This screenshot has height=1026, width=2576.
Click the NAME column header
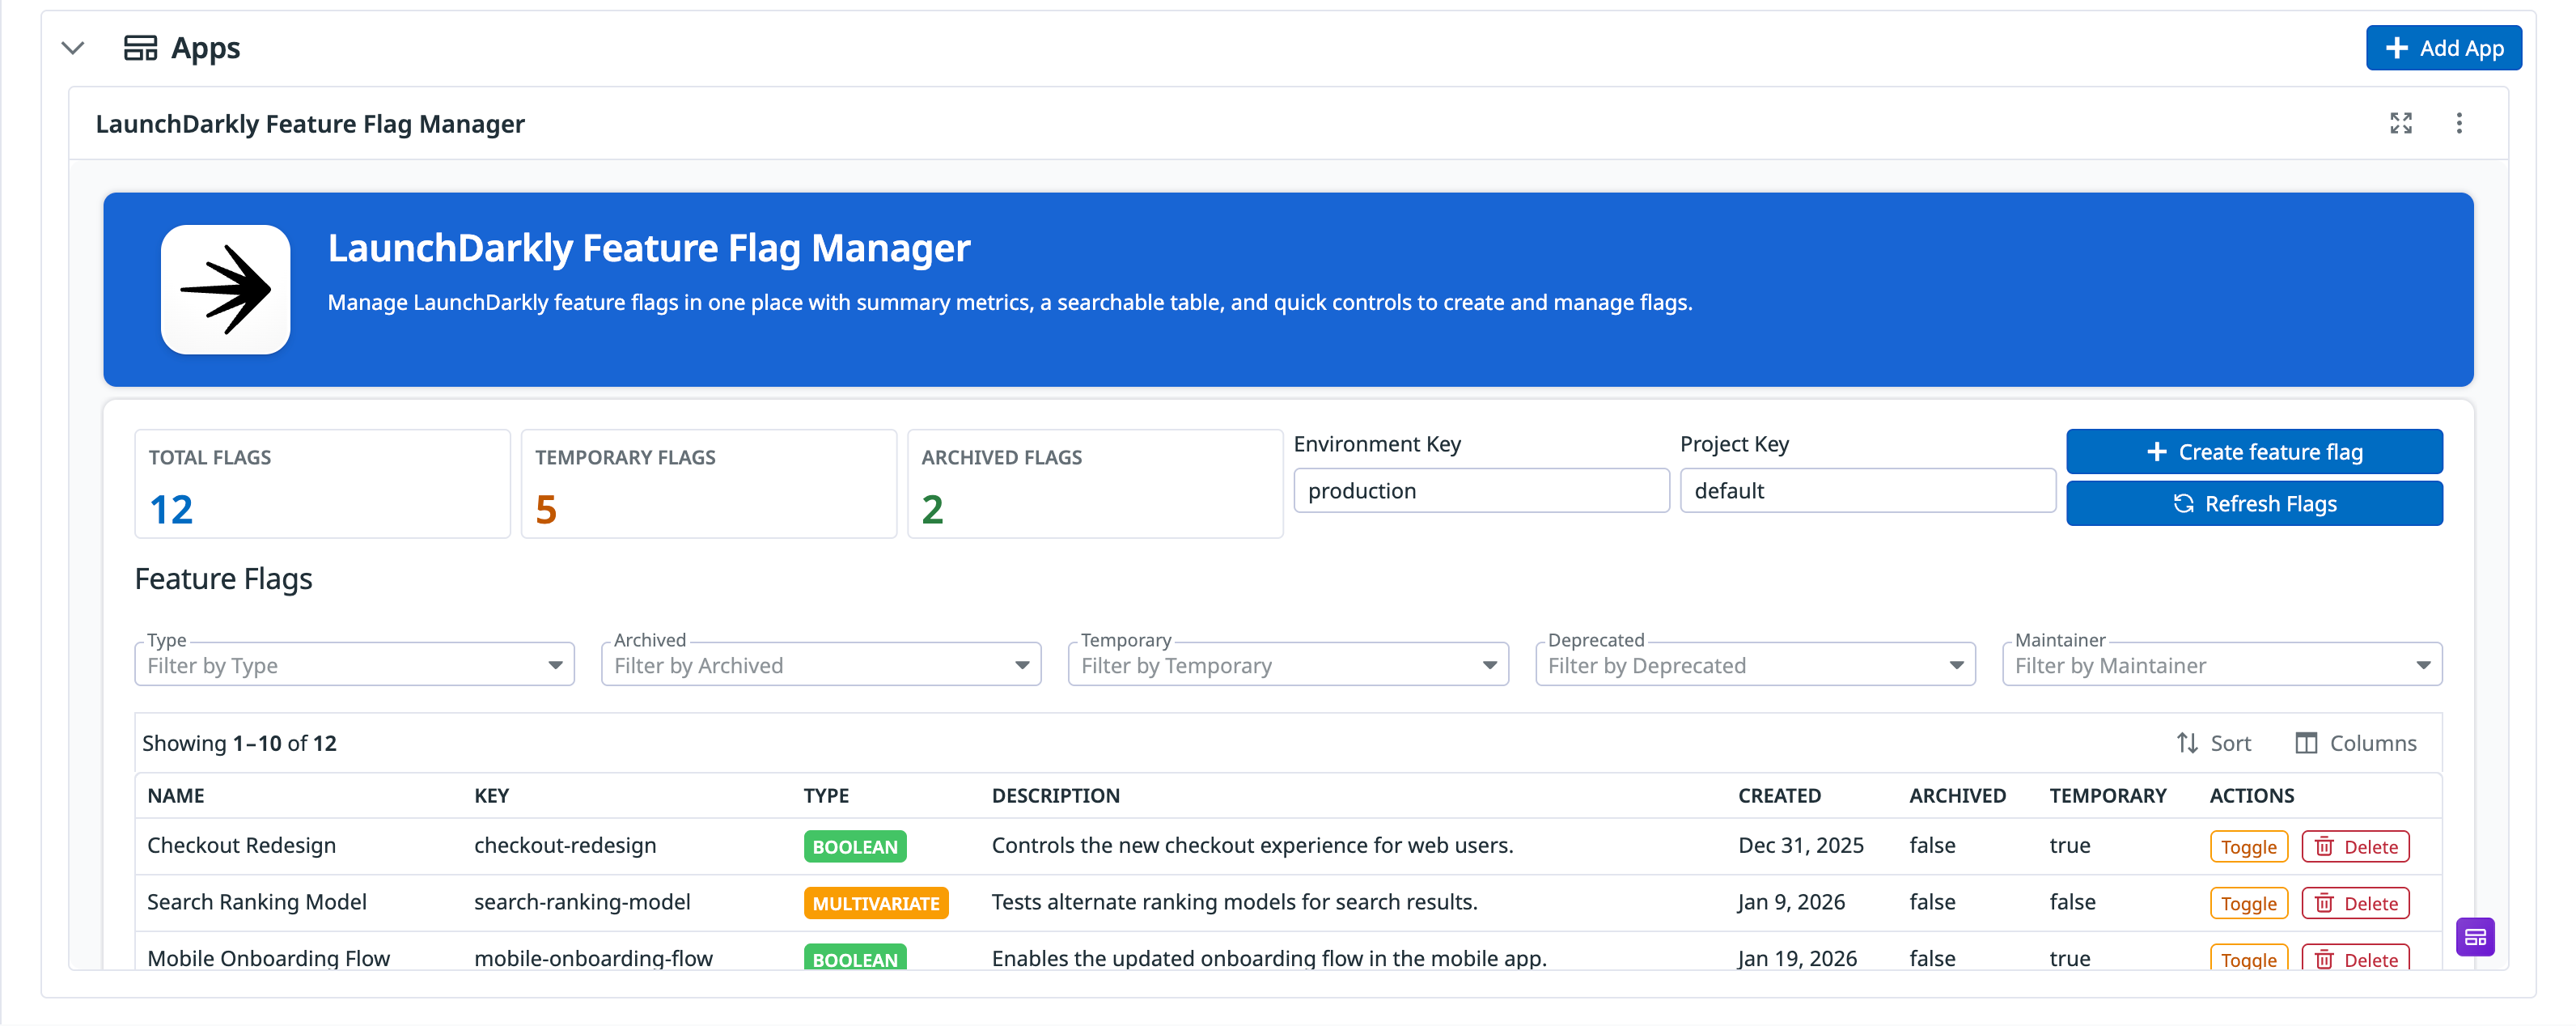click(x=176, y=796)
